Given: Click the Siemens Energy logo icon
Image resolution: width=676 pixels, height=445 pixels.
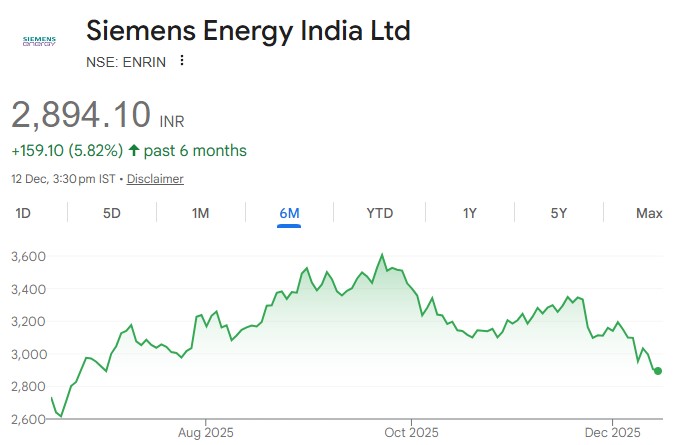Looking at the screenshot, I should (x=39, y=41).
